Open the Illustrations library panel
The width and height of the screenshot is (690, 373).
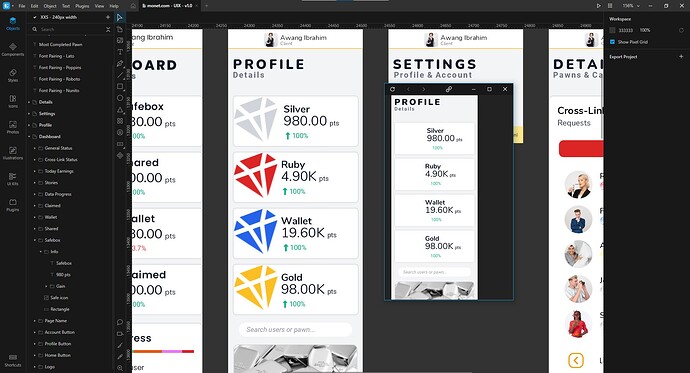coord(13,154)
